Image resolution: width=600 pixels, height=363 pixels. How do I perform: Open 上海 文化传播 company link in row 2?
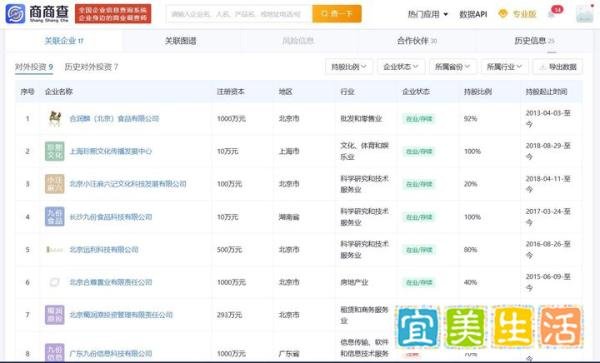click(x=111, y=151)
